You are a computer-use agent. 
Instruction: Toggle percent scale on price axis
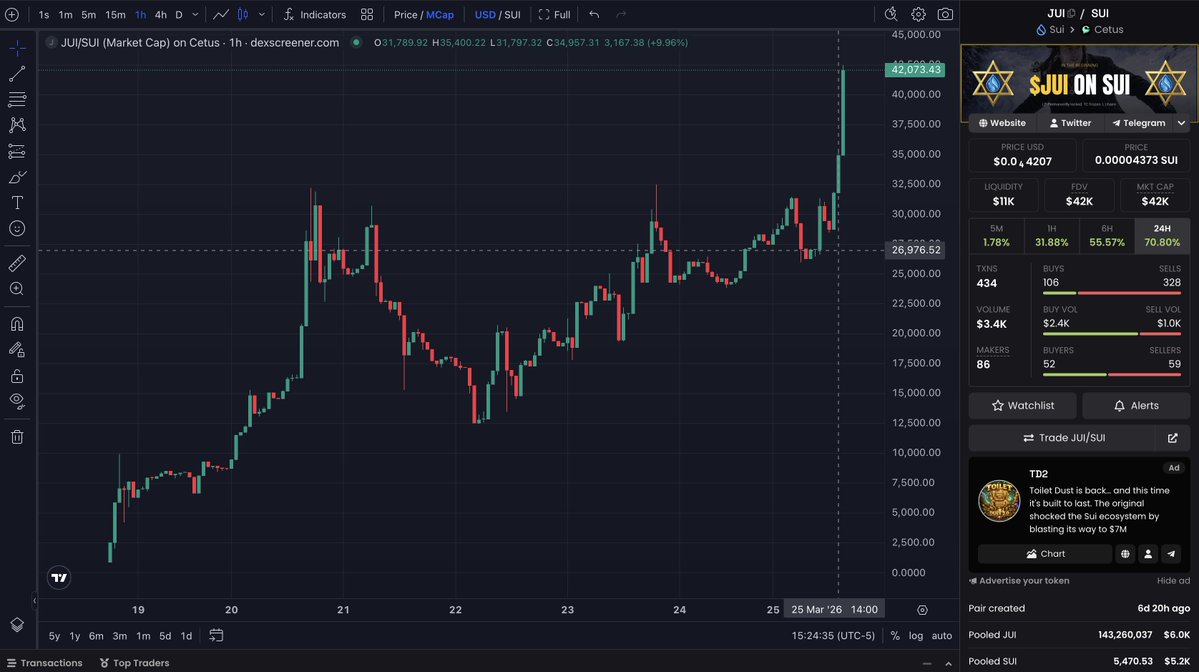click(x=895, y=635)
